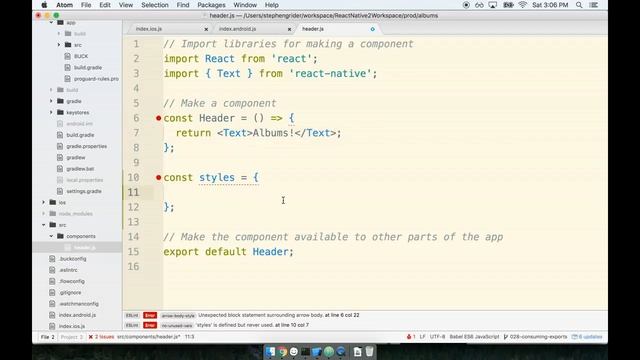
Task: Click the Wi-Fi icon in menu bar
Action: point(522,5)
